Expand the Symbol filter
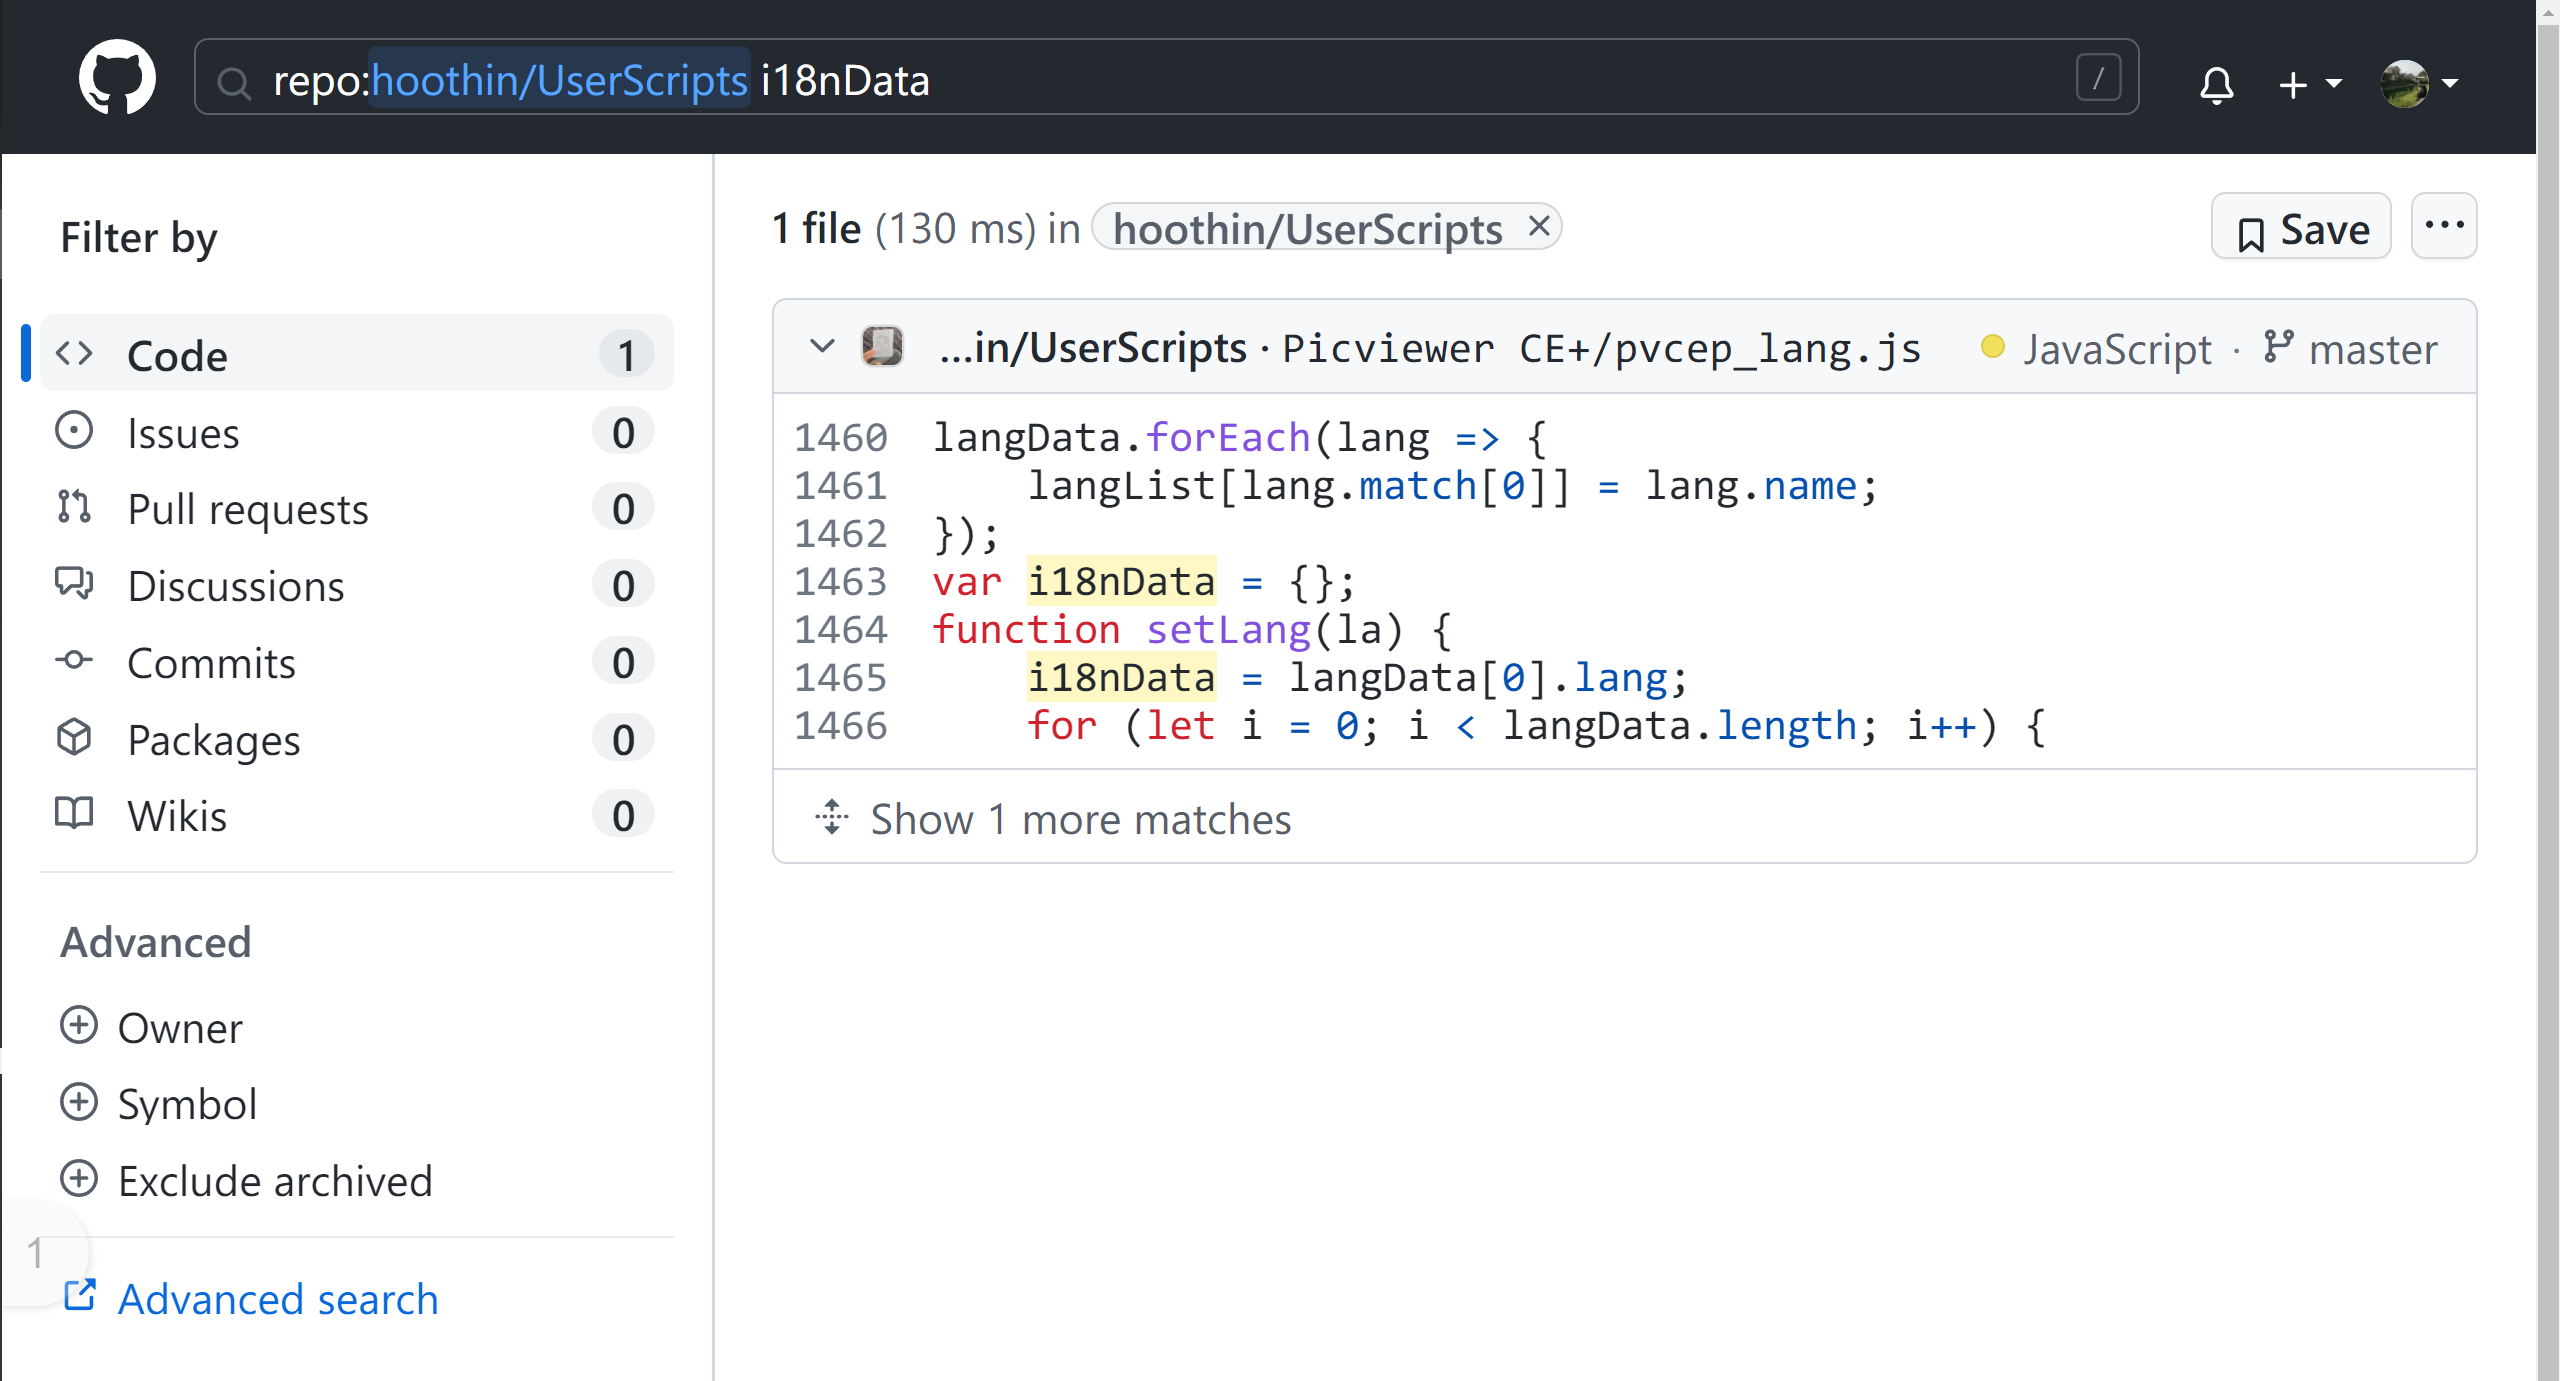 pyautogui.click(x=79, y=1102)
